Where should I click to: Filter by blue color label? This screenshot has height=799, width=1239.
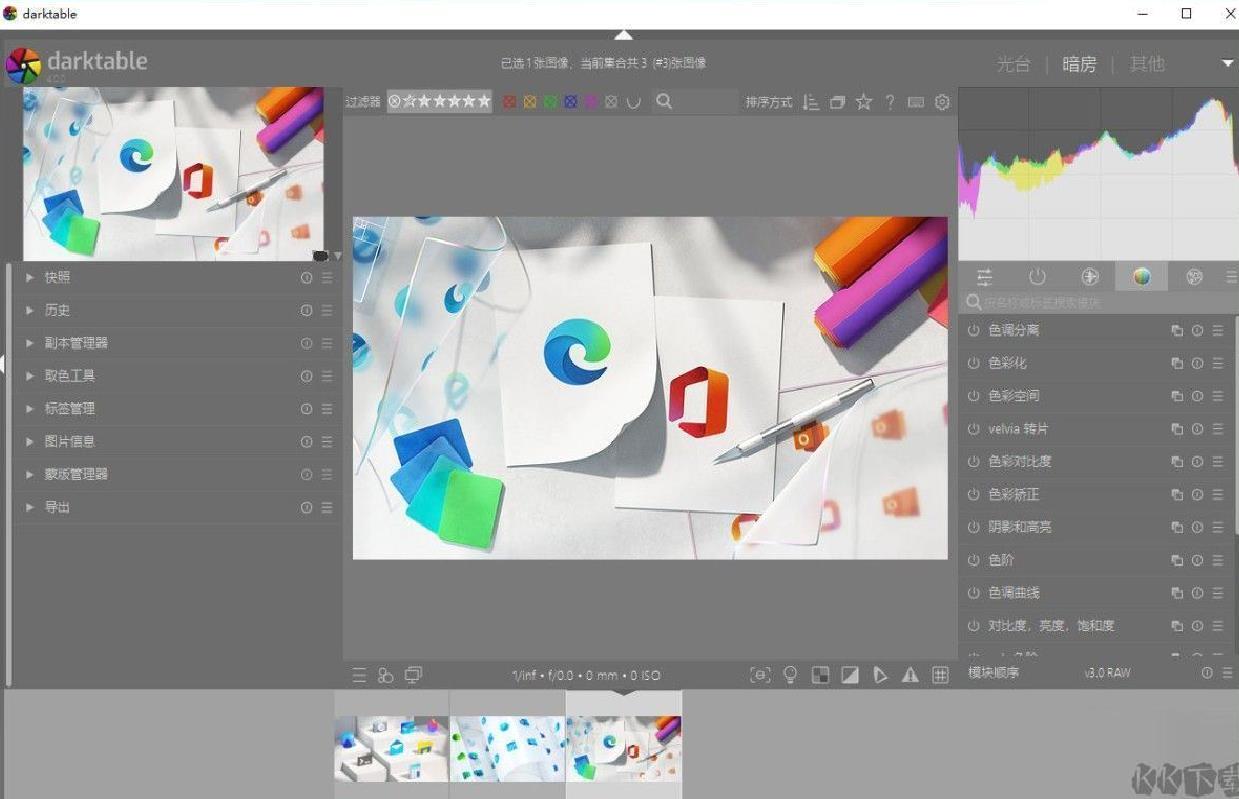pos(570,102)
